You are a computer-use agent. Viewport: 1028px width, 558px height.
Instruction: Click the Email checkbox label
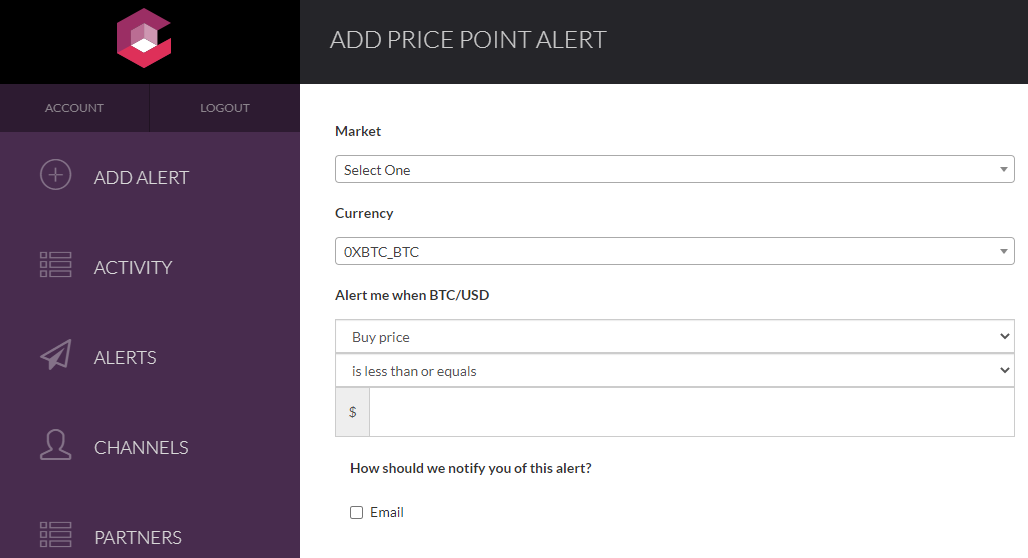387,513
